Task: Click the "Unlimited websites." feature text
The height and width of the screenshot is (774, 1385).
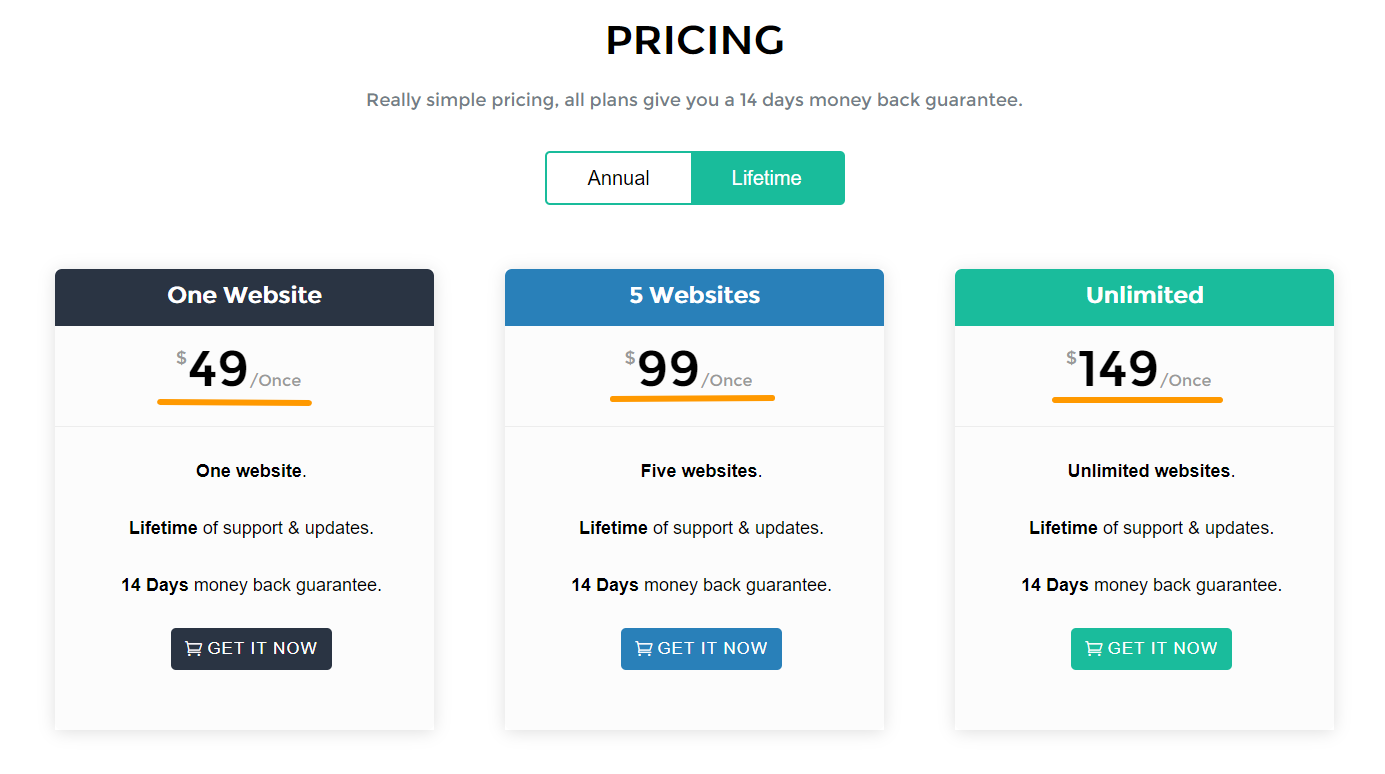Action: coord(1151,471)
